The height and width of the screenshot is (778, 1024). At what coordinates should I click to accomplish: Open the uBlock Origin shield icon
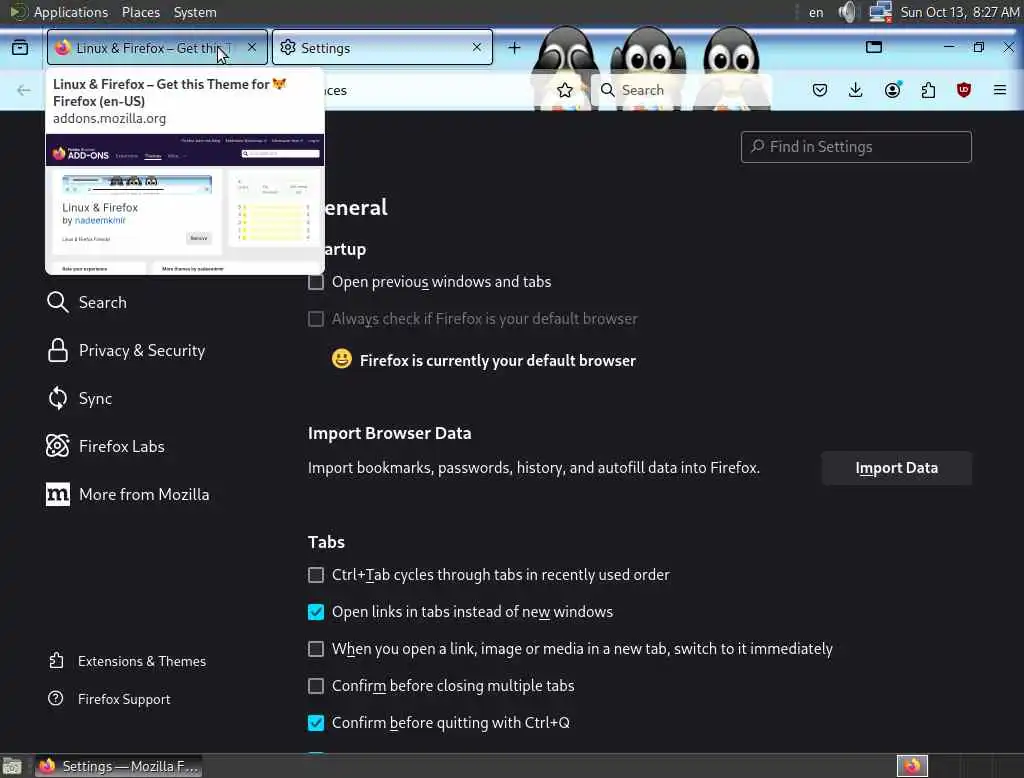(964, 90)
